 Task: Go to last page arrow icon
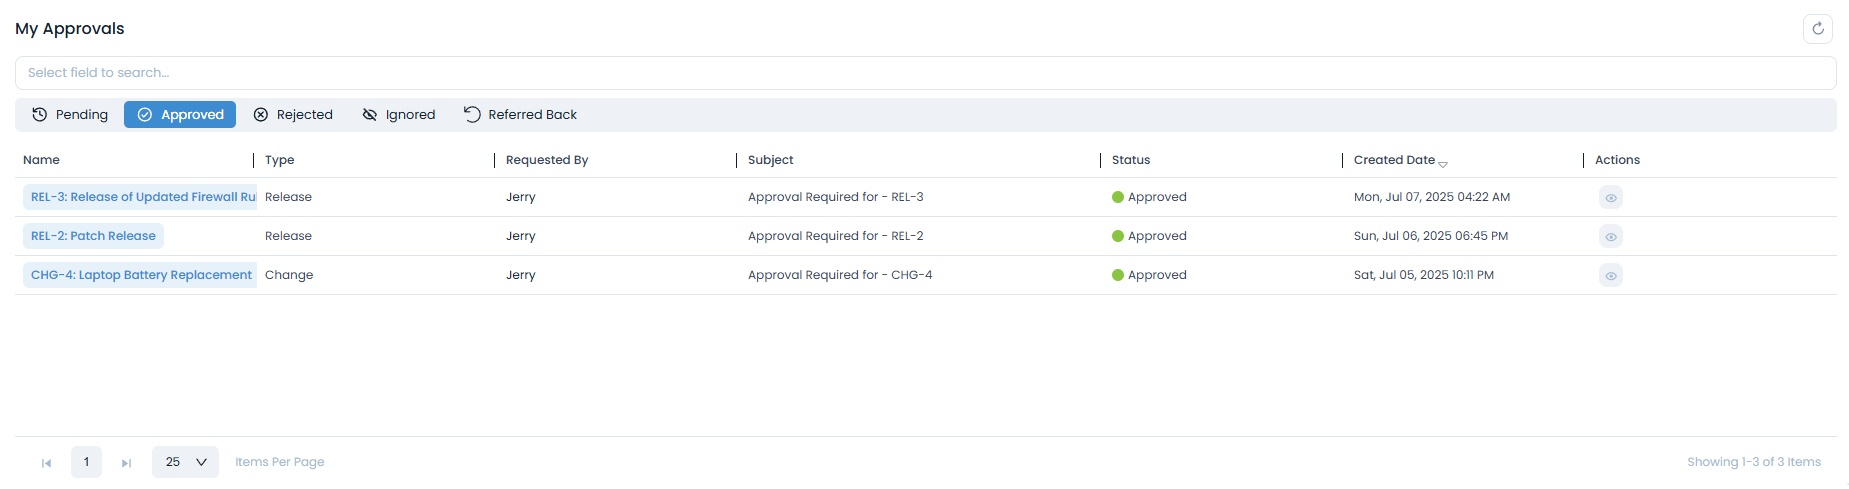pos(126,463)
